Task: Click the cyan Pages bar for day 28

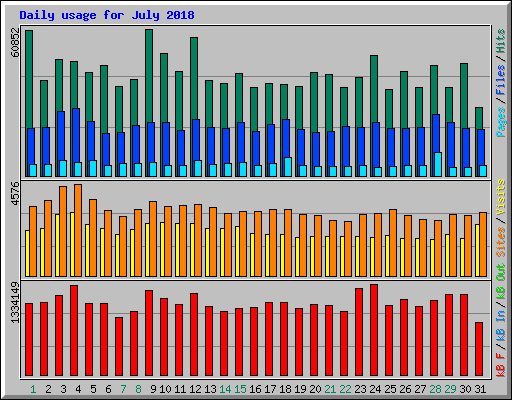Action: pyautogui.click(x=438, y=164)
